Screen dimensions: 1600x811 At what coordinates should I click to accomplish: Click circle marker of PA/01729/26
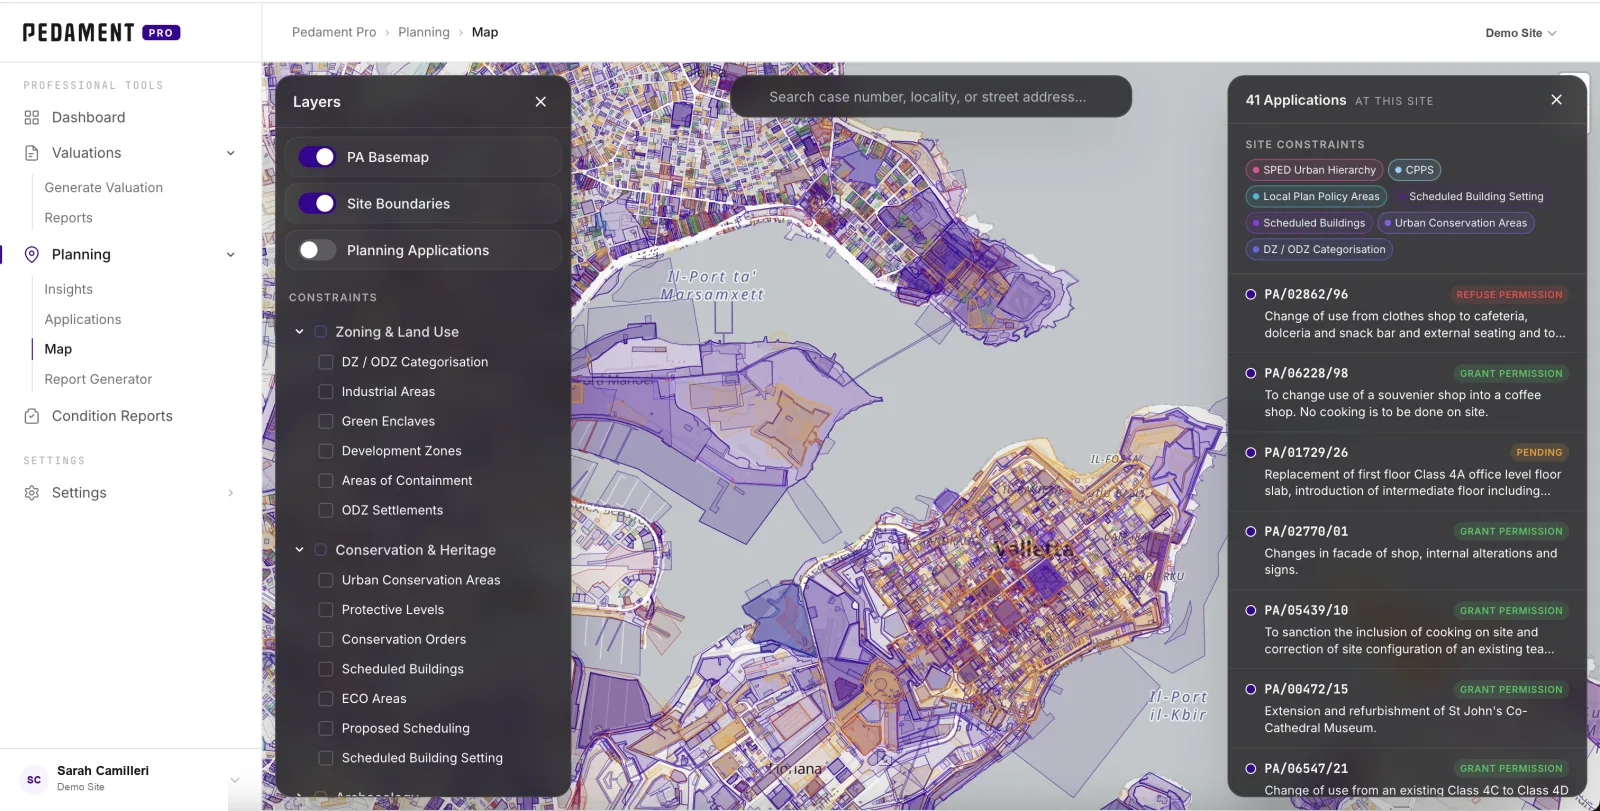tap(1250, 452)
